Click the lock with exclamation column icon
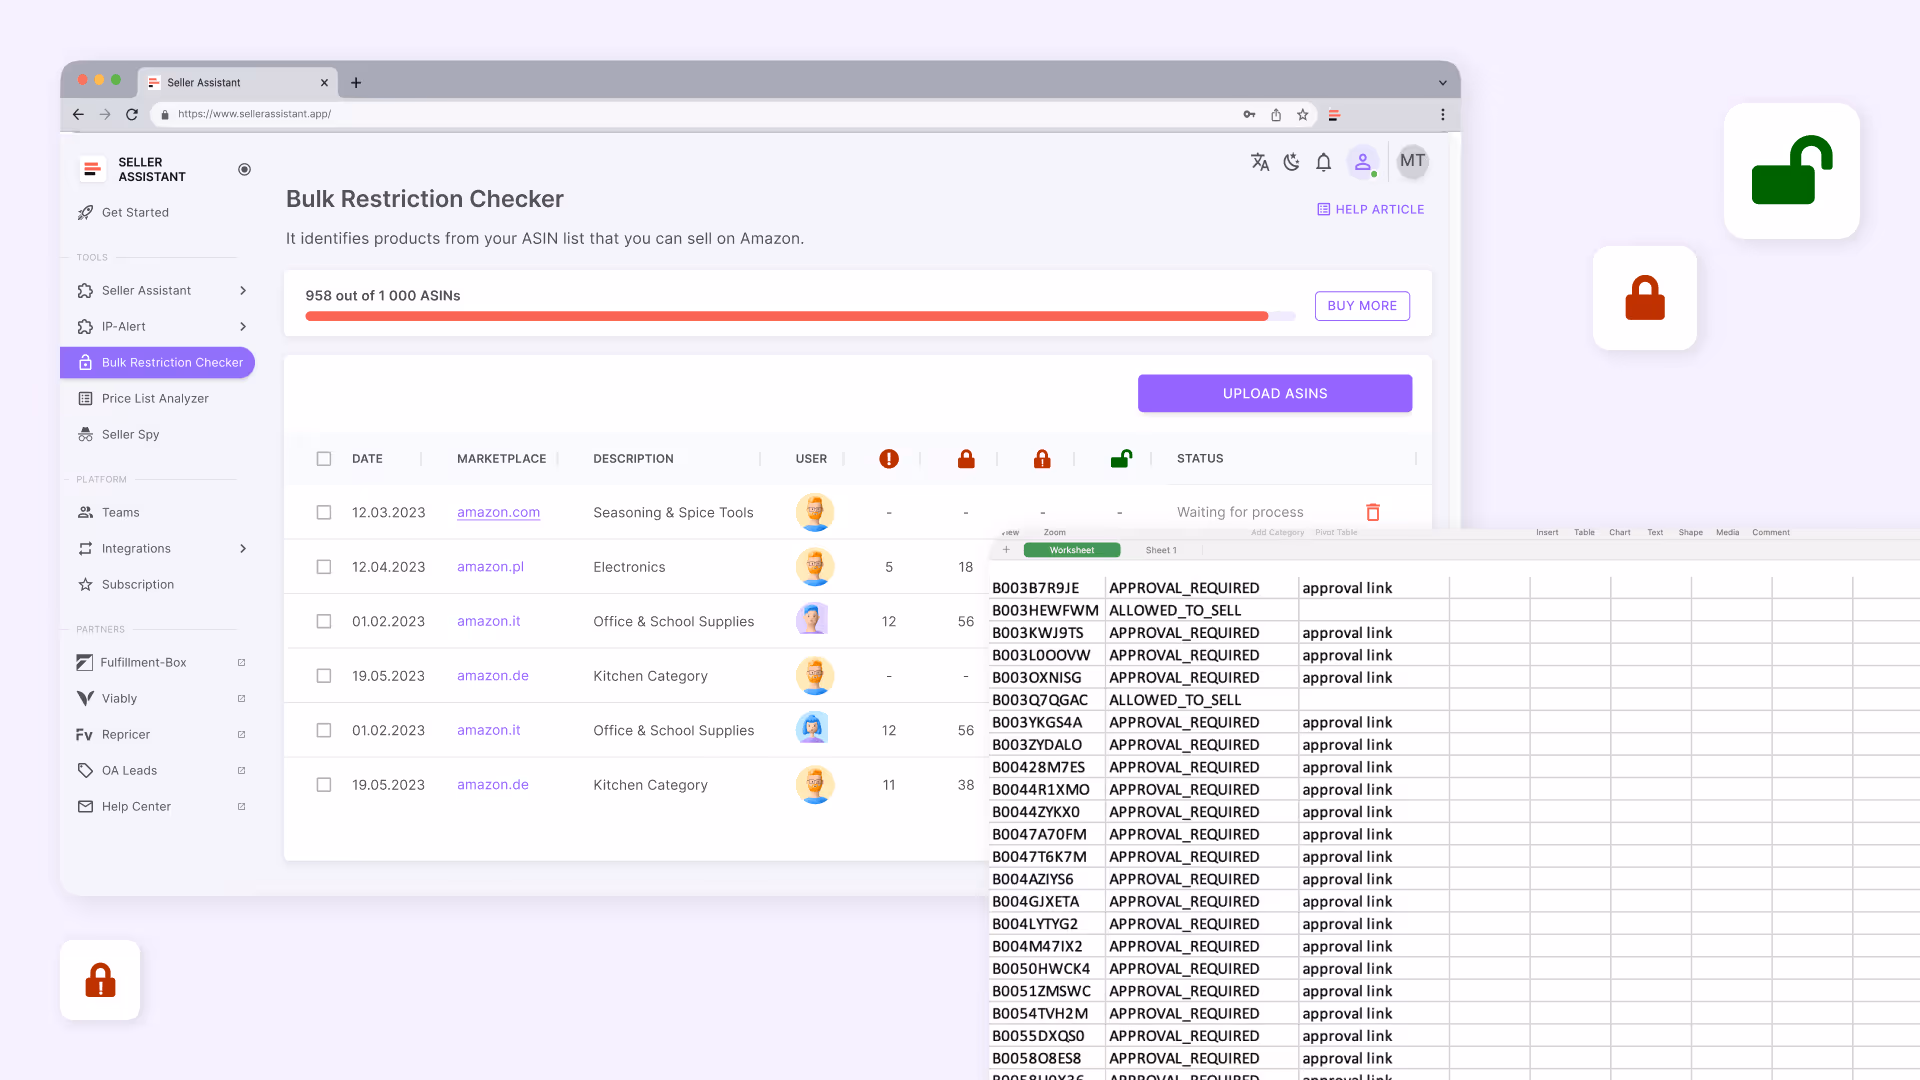 point(1042,458)
